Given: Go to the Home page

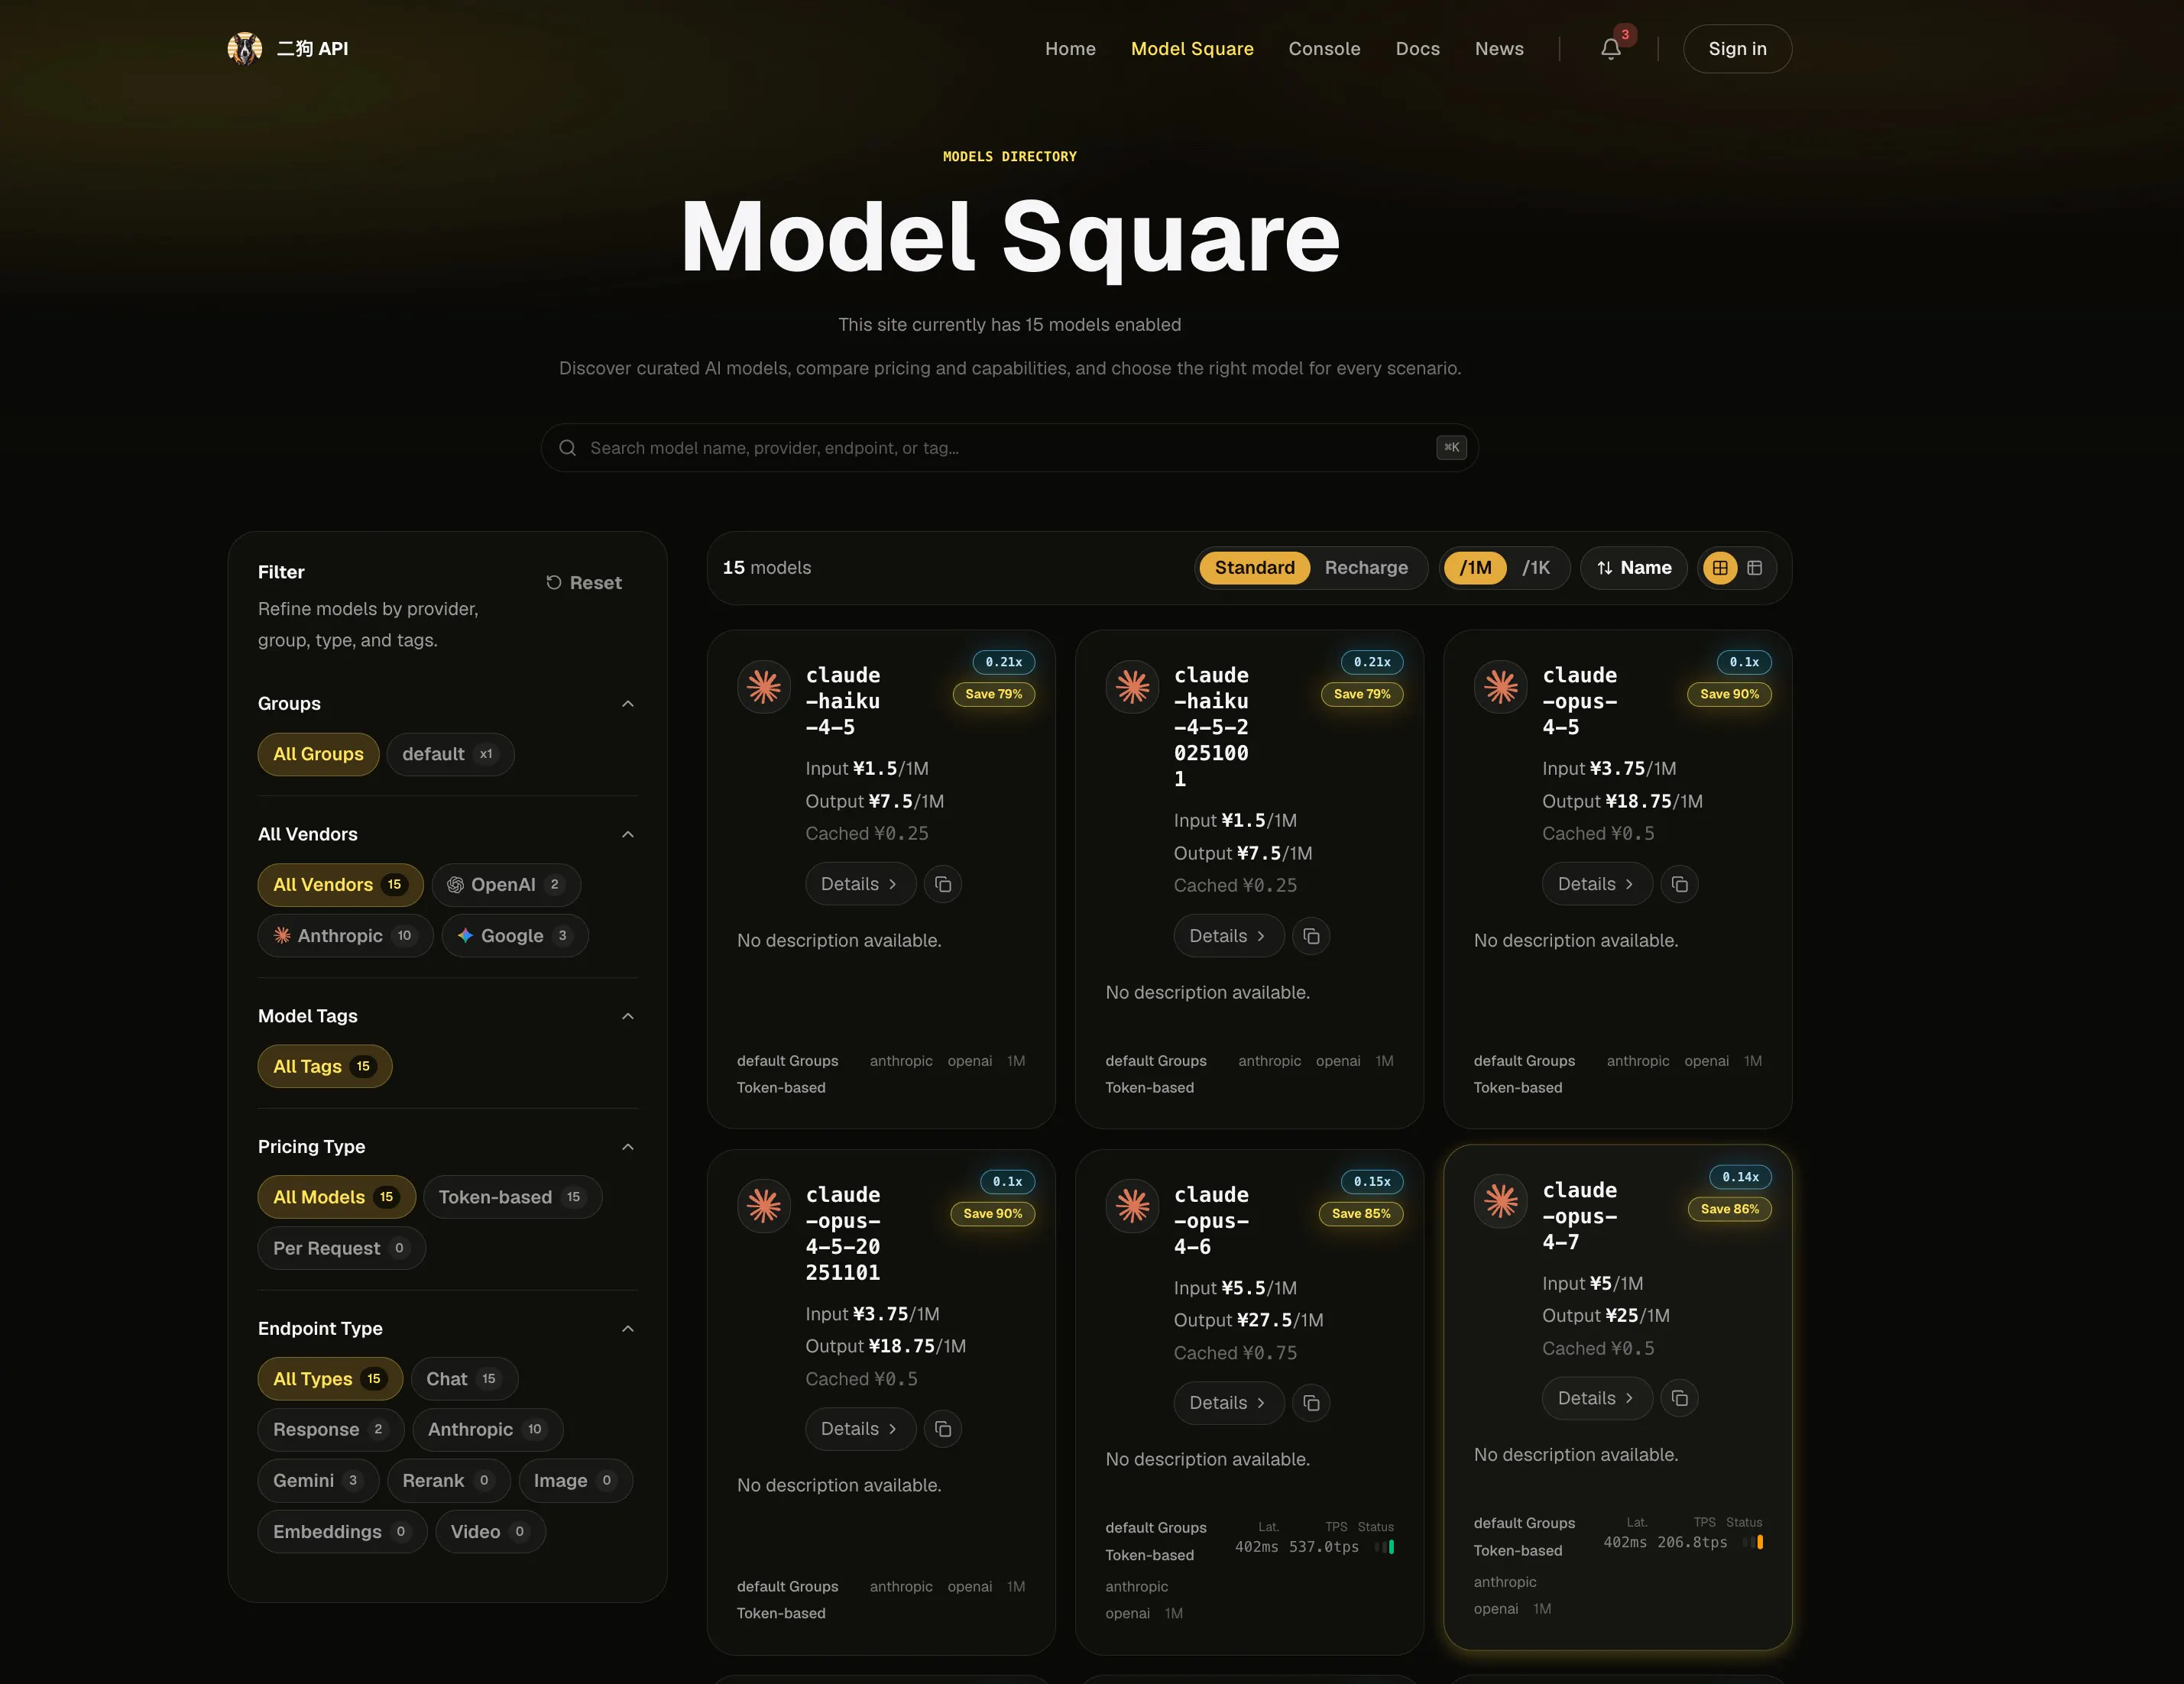Looking at the screenshot, I should [1070, 48].
